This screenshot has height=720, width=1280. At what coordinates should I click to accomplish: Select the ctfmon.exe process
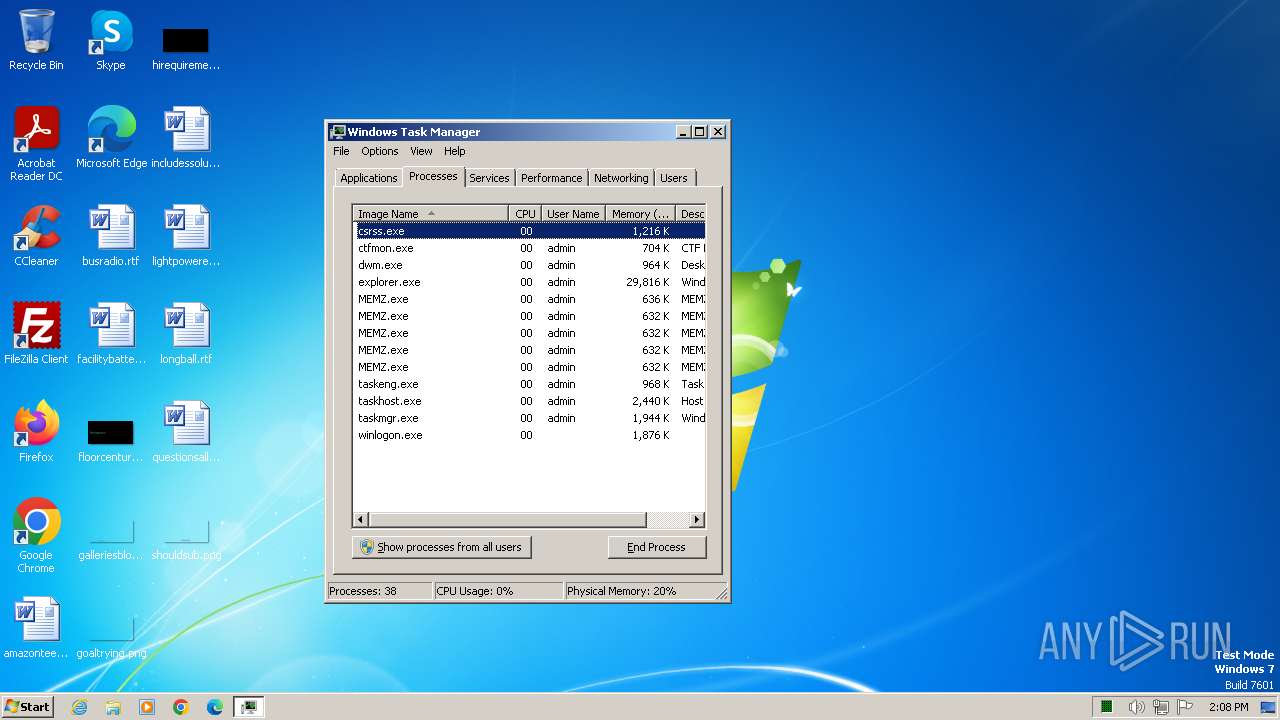[x=530, y=248]
